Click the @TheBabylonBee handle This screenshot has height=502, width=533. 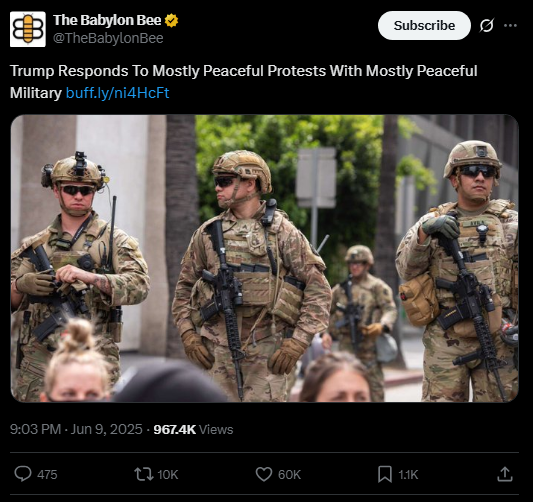tap(108, 38)
